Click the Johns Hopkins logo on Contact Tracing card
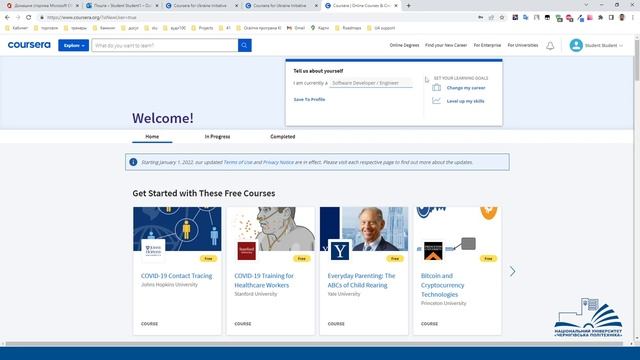The width and height of the screenshot is (640, 360). pyautogui.click(x=153, y=251)
